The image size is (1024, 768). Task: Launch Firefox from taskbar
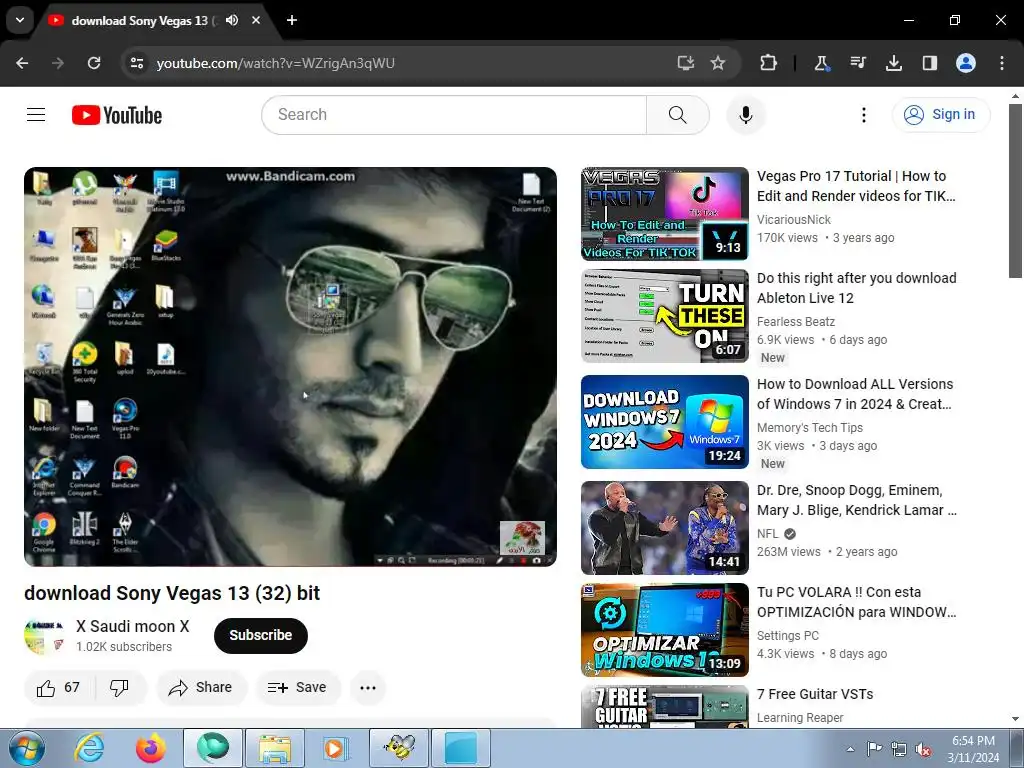tap(150, 748)
